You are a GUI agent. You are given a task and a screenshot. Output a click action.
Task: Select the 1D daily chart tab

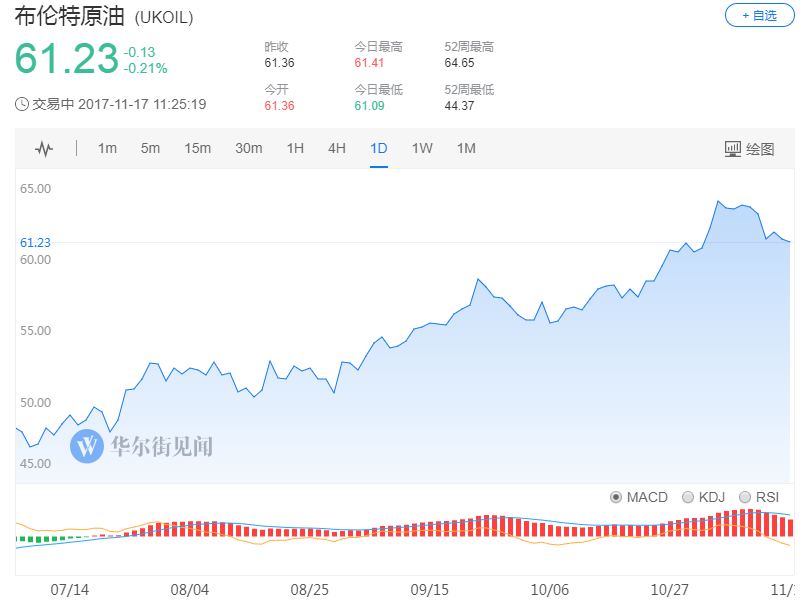pos(379,149)
